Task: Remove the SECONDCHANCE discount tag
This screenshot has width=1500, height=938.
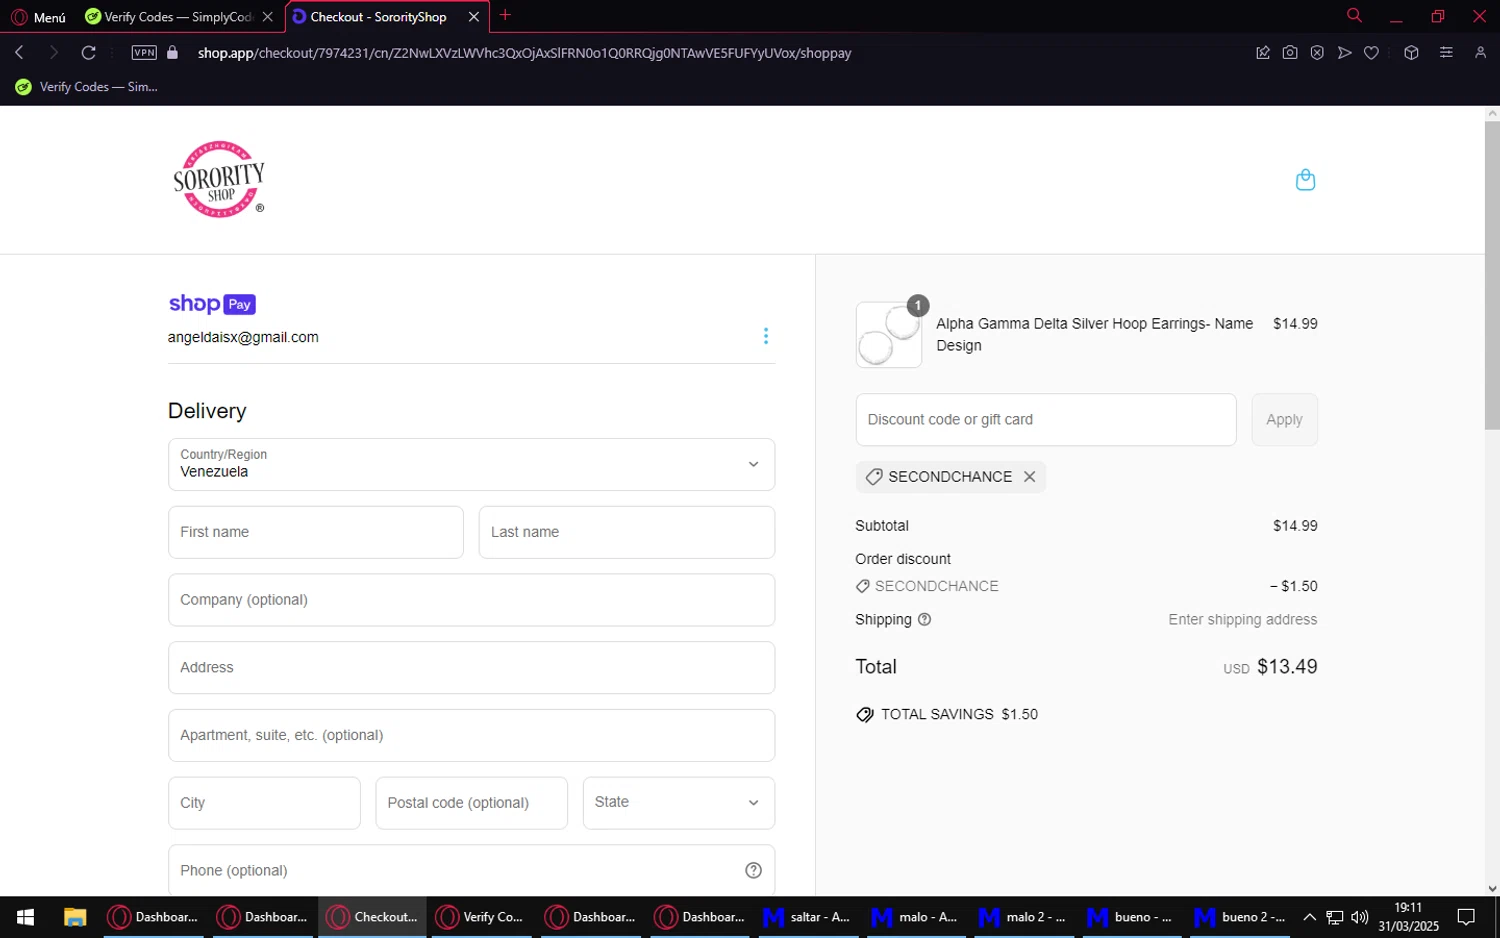Action: [1029, 477]
